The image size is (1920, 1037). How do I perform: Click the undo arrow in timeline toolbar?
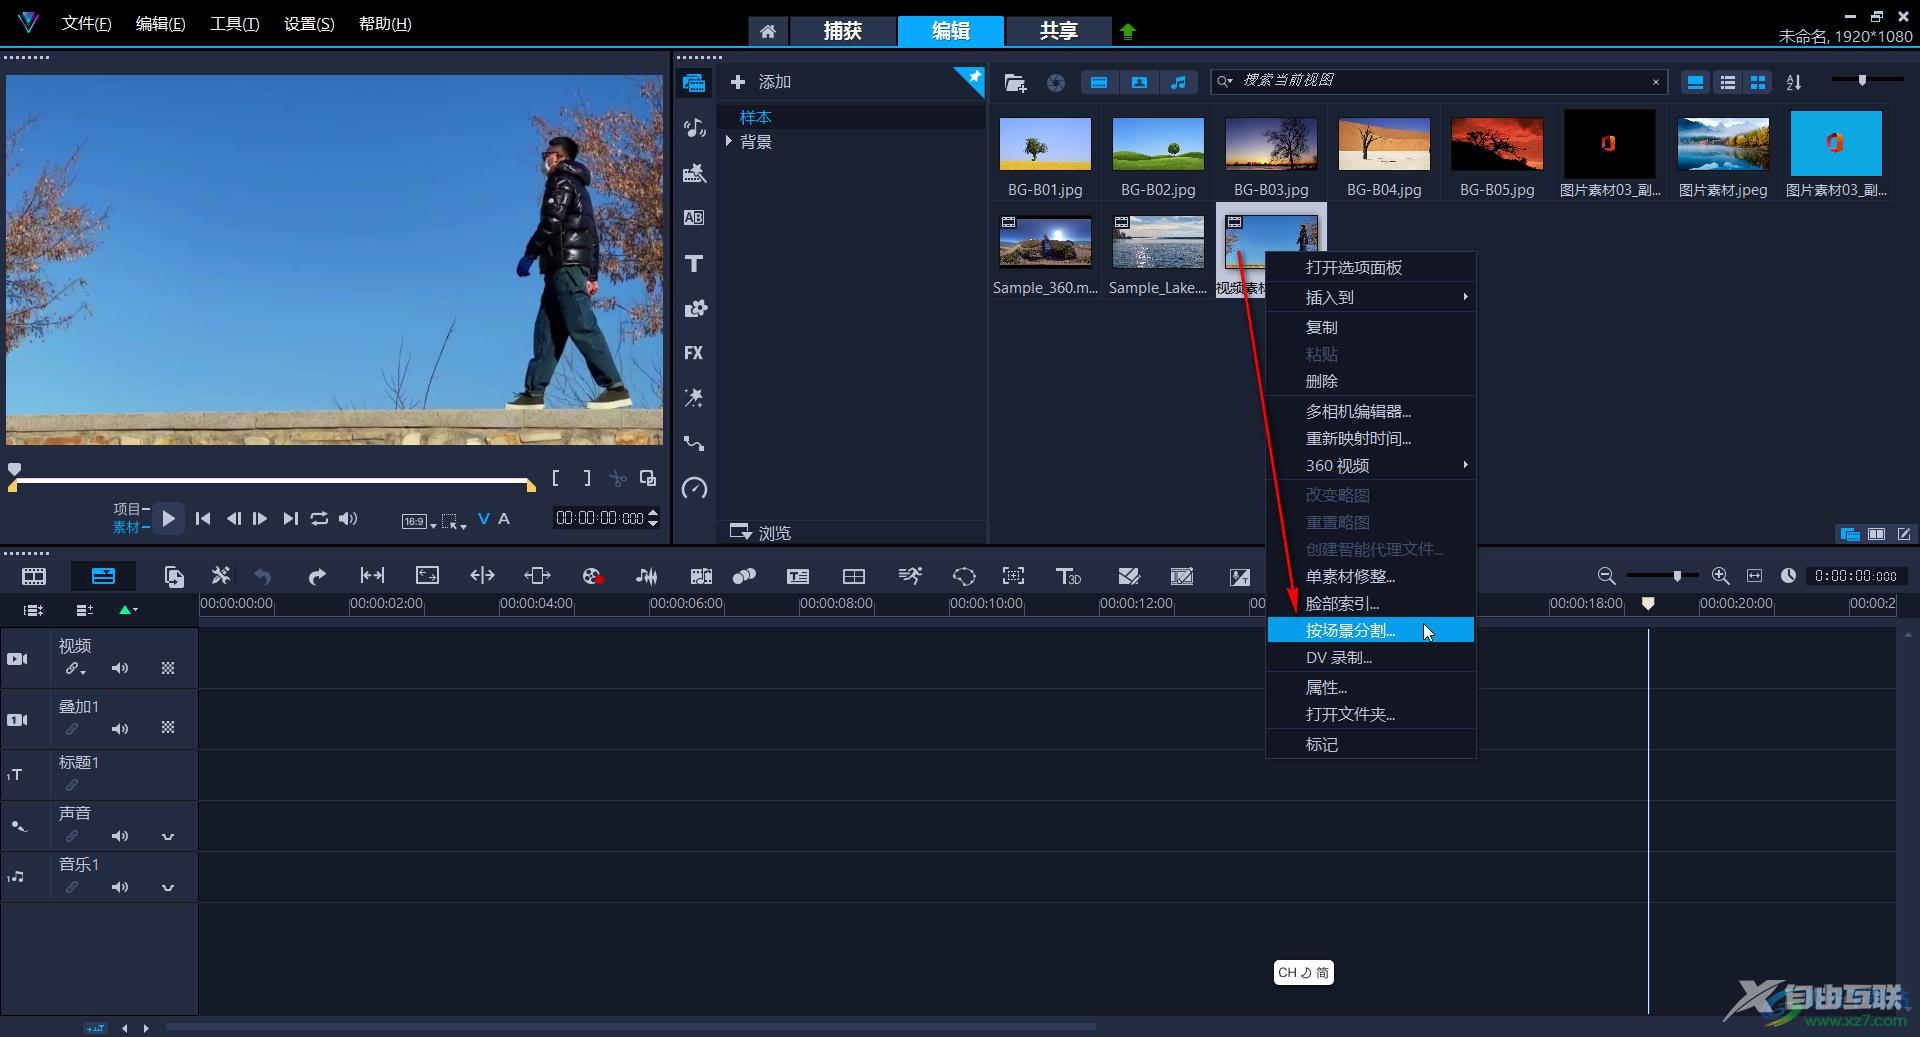[263, 576]
